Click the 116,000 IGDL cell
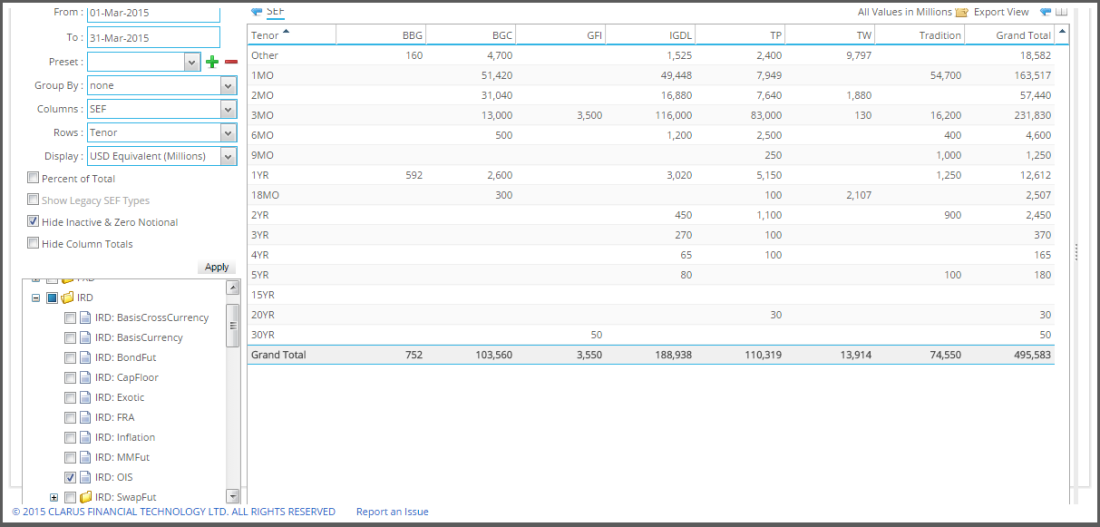The width and height of the screenshot is (1100, 527). pos(671,115)
